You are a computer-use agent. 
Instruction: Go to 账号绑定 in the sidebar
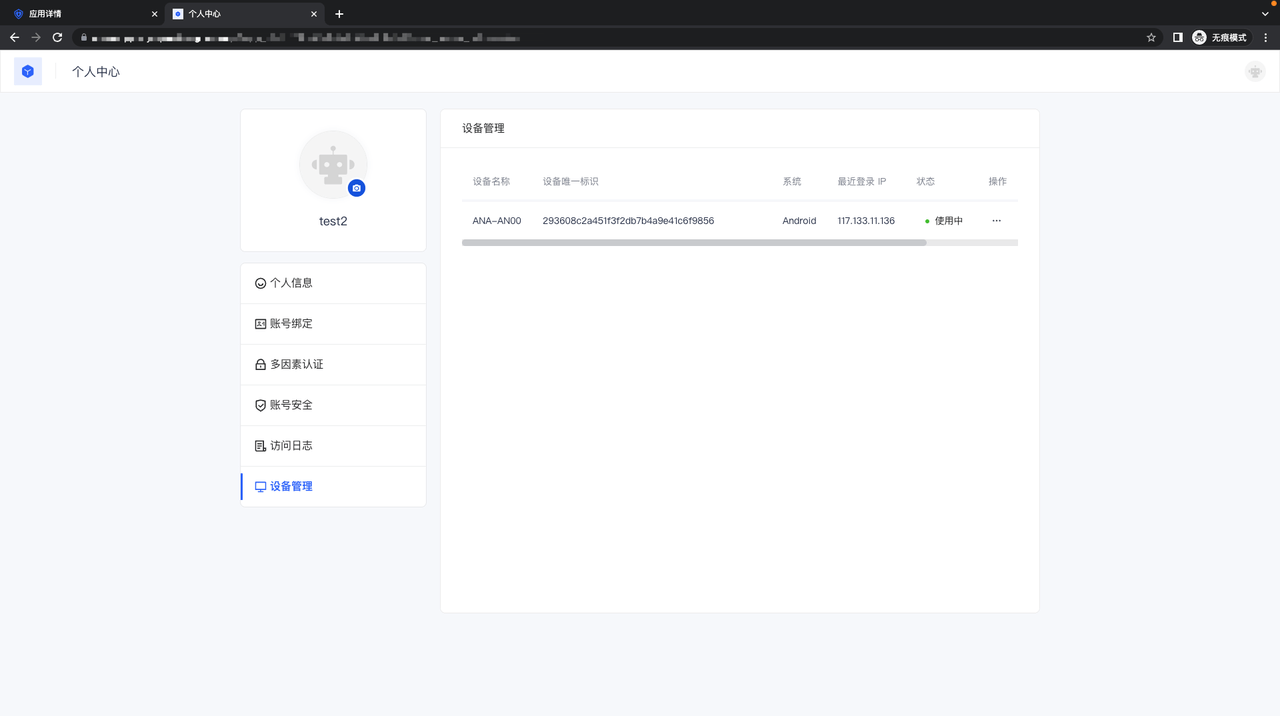(x=291, y=324)
